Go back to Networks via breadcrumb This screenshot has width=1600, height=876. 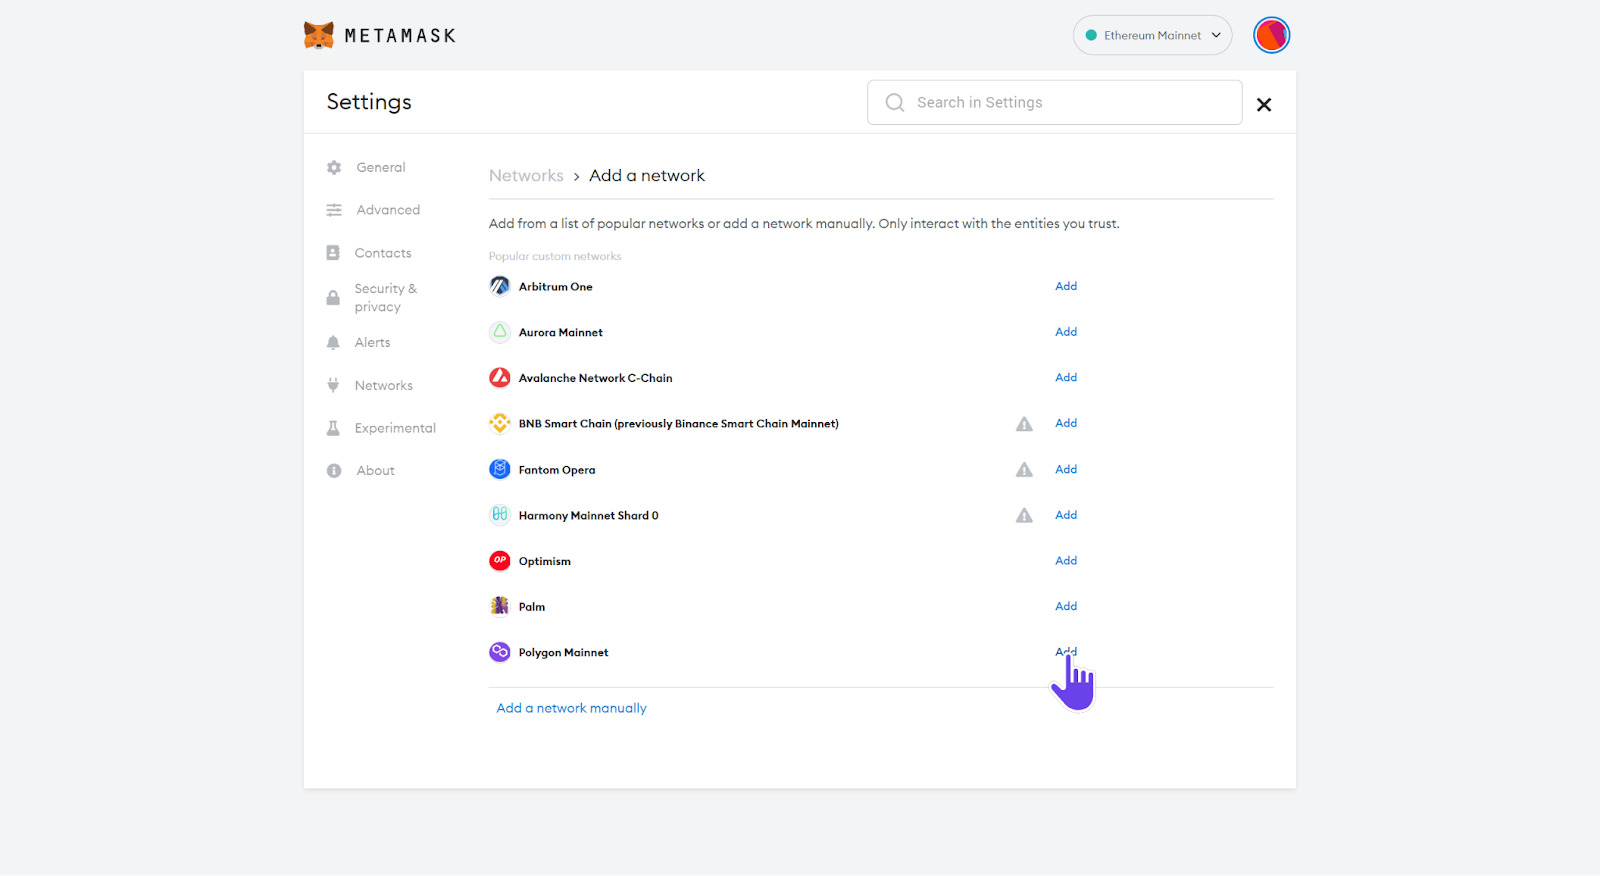[526, 176]
